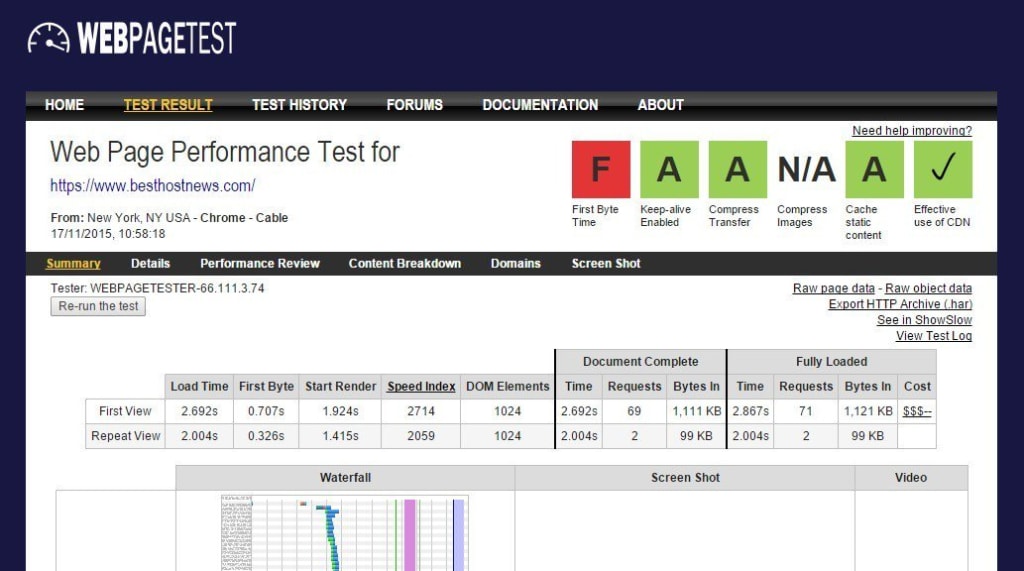Screen dimensions: 1024x571
Task: Switch to the Summary tab
Action: (x=73, y=264)
